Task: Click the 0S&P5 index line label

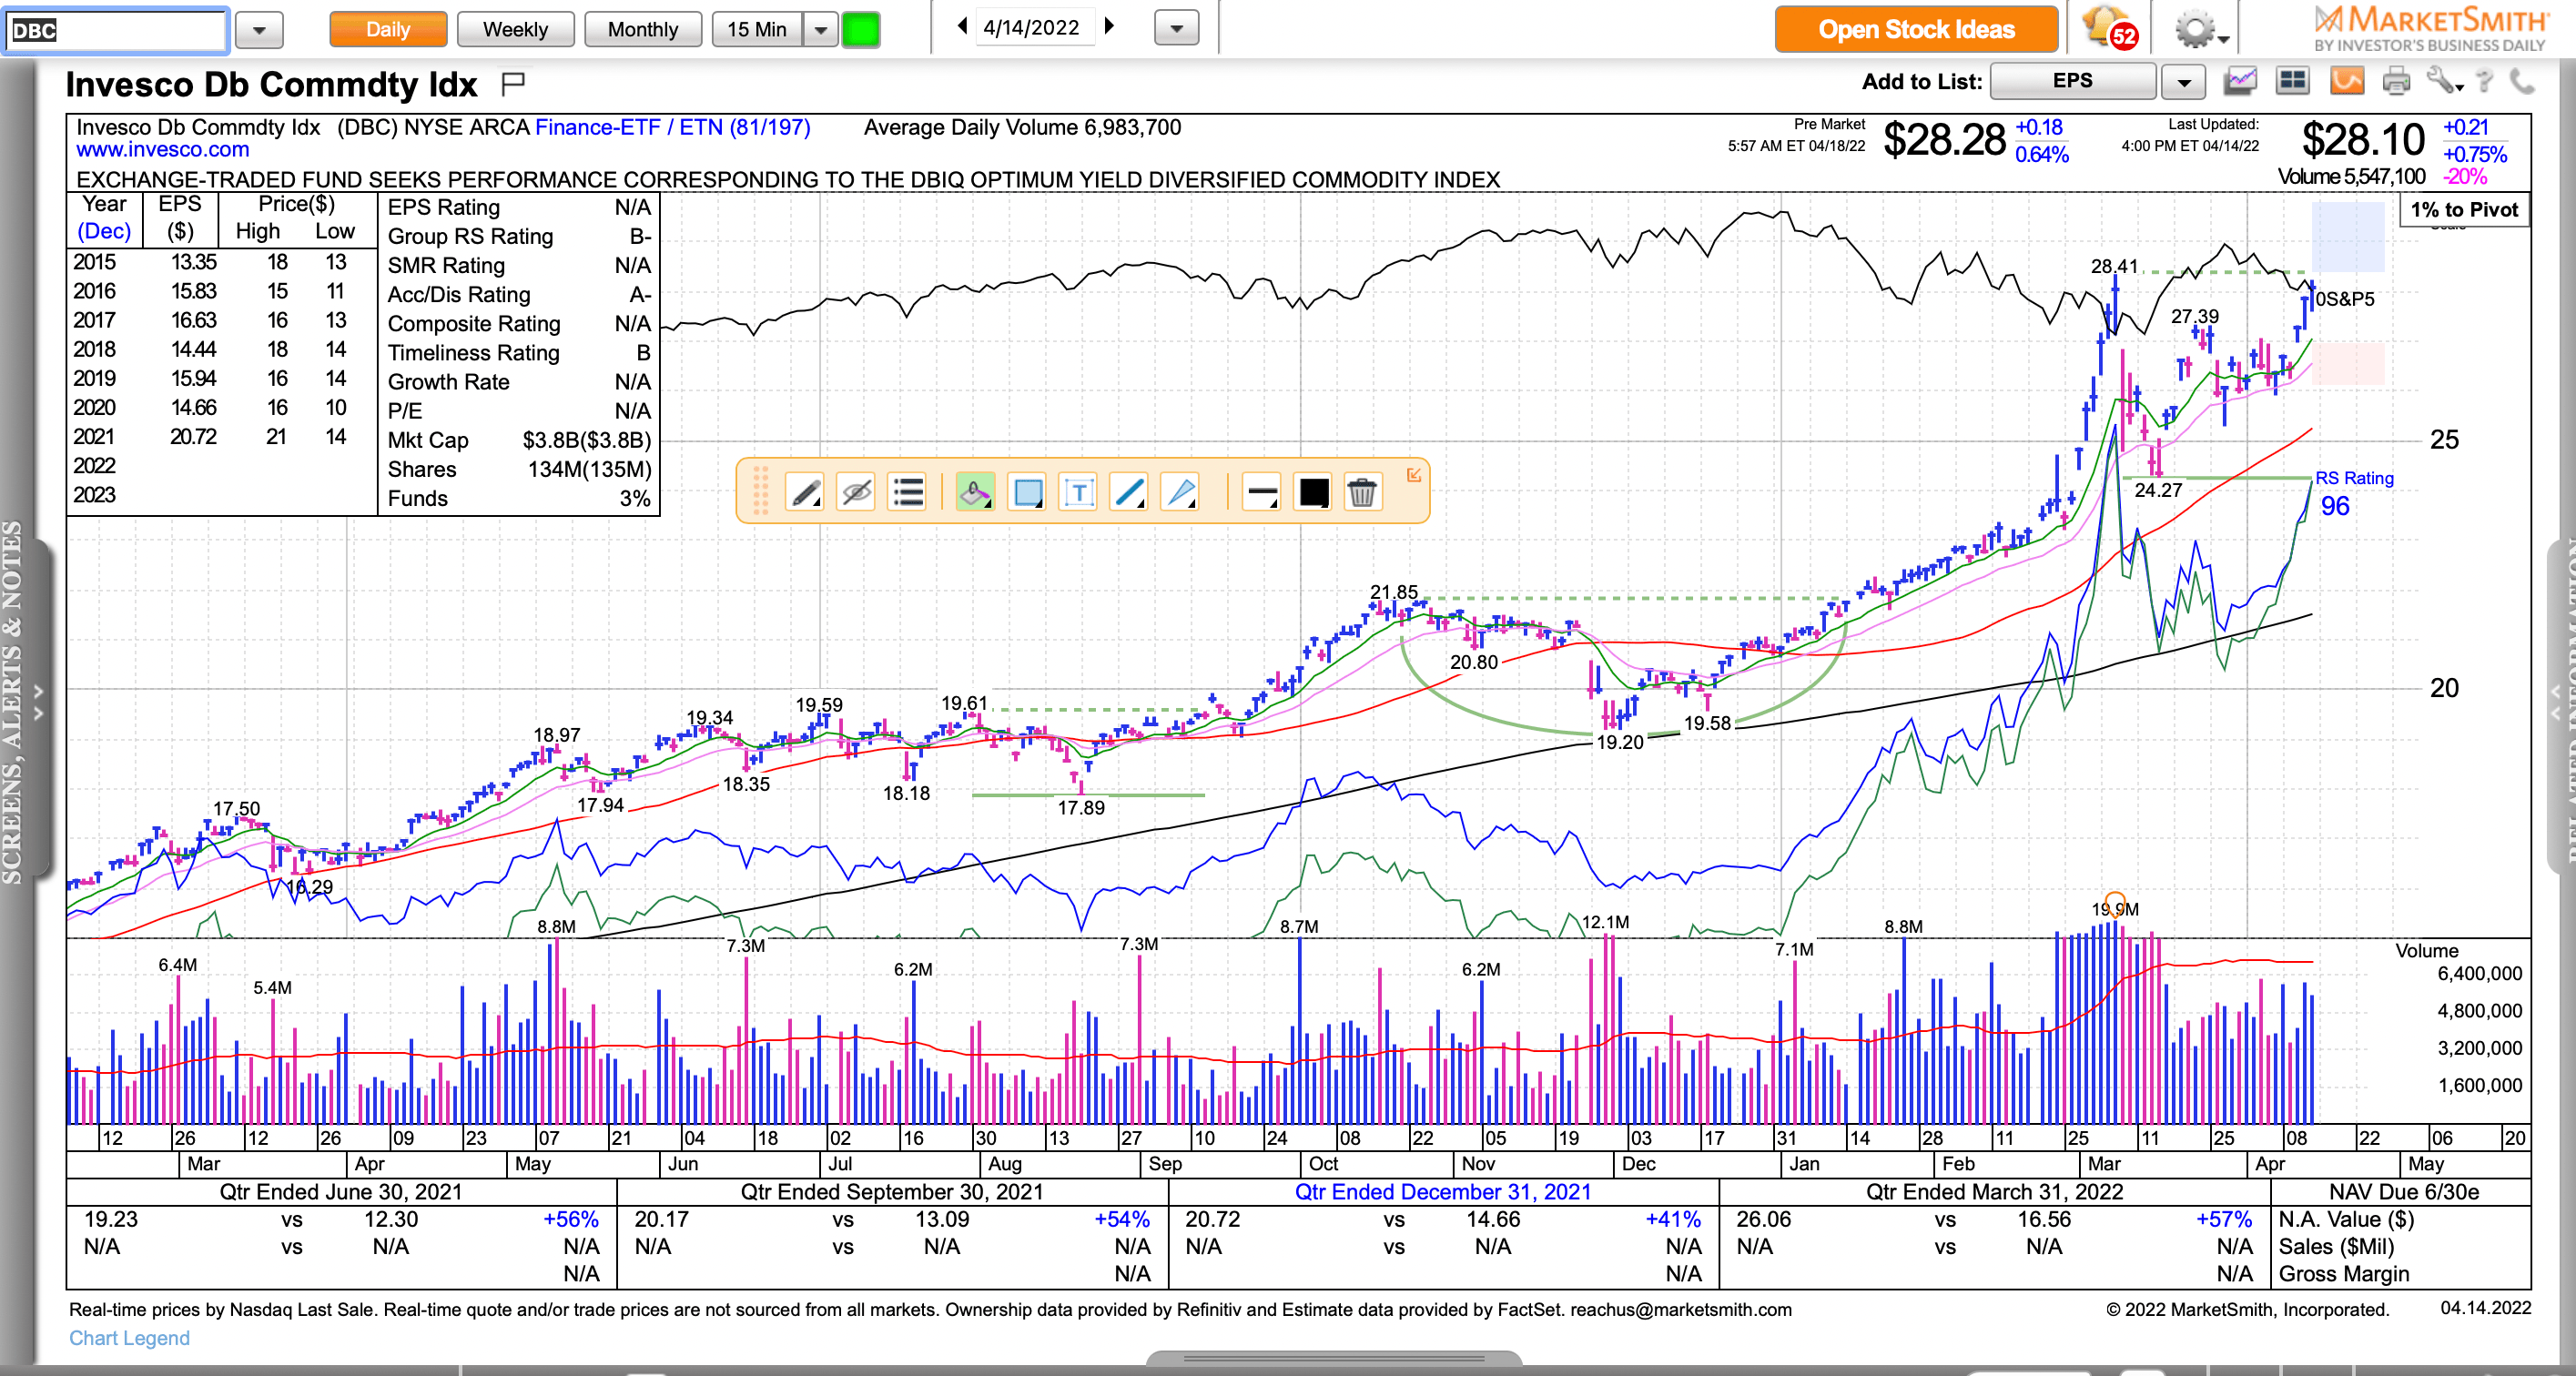Action: coord(2345,299)
